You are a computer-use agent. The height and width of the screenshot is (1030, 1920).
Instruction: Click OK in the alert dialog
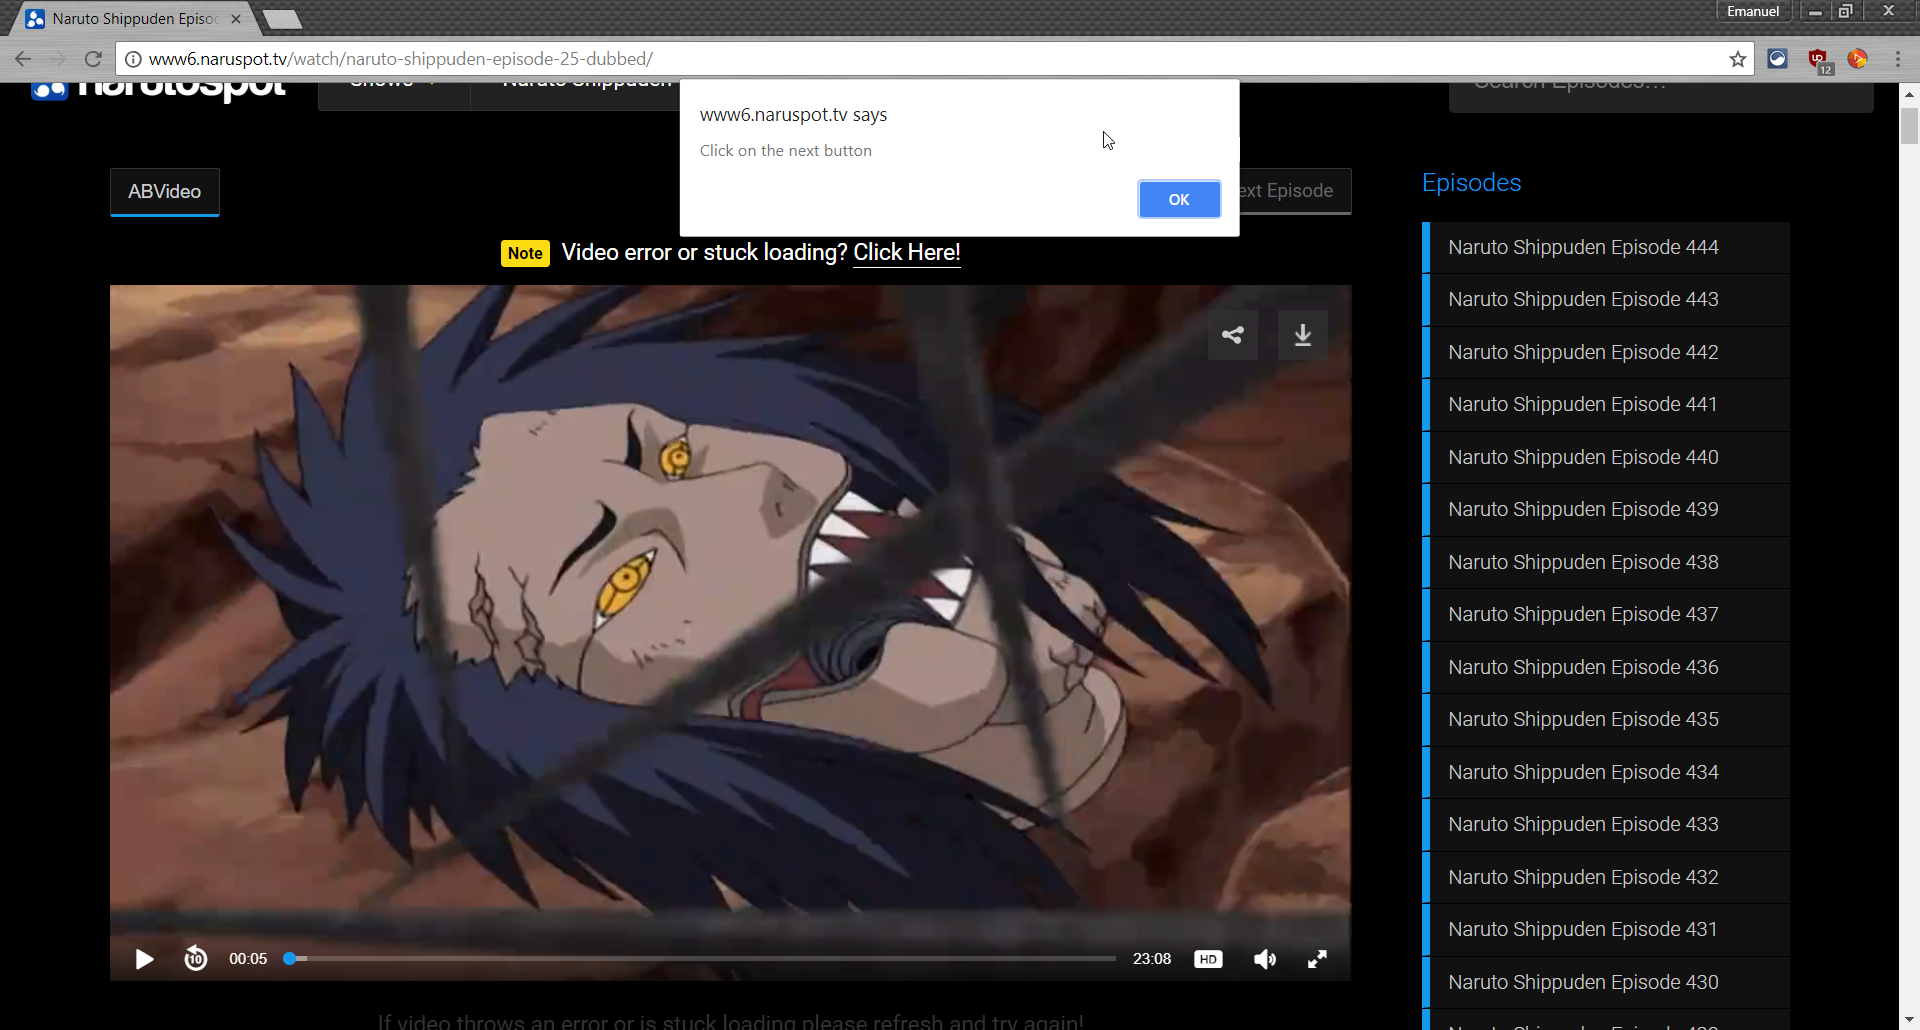tap(1179, 199)
